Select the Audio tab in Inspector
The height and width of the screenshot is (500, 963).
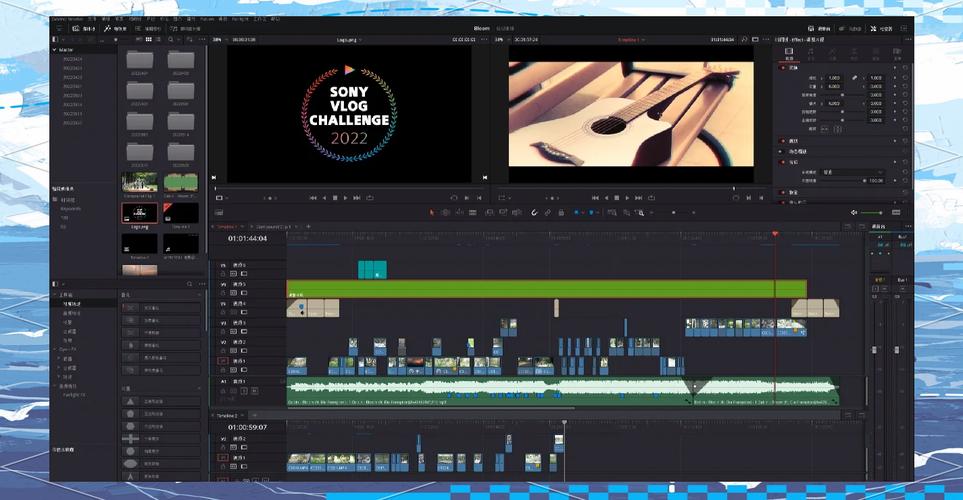811,54
